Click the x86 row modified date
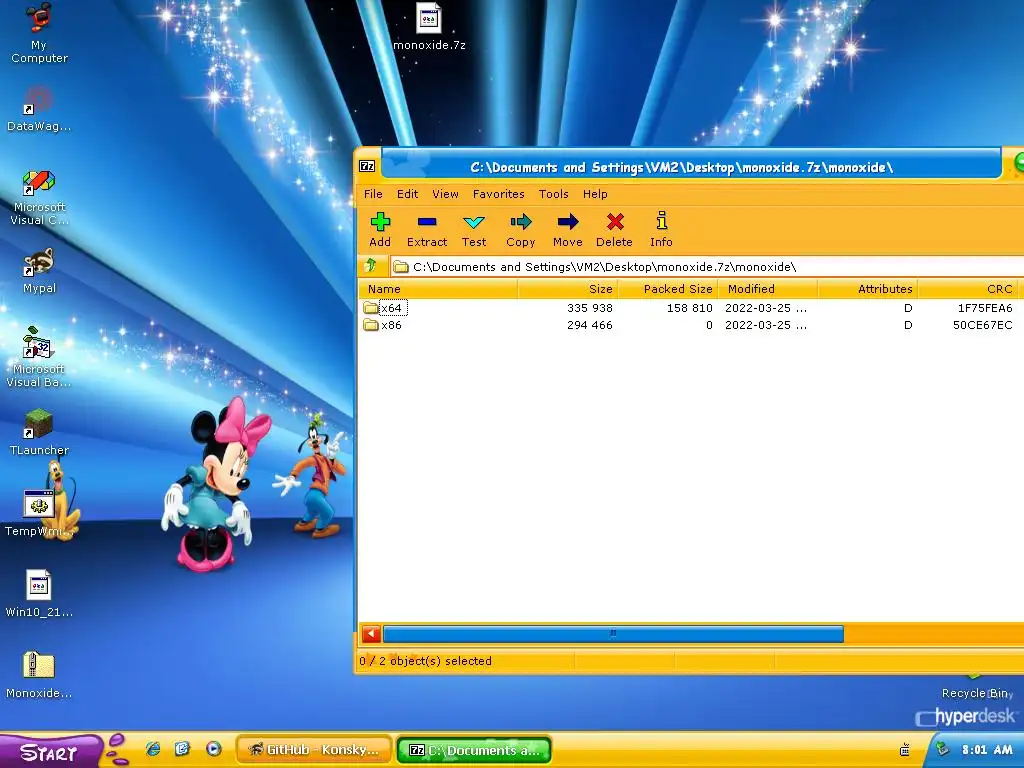 coord(766,325)
